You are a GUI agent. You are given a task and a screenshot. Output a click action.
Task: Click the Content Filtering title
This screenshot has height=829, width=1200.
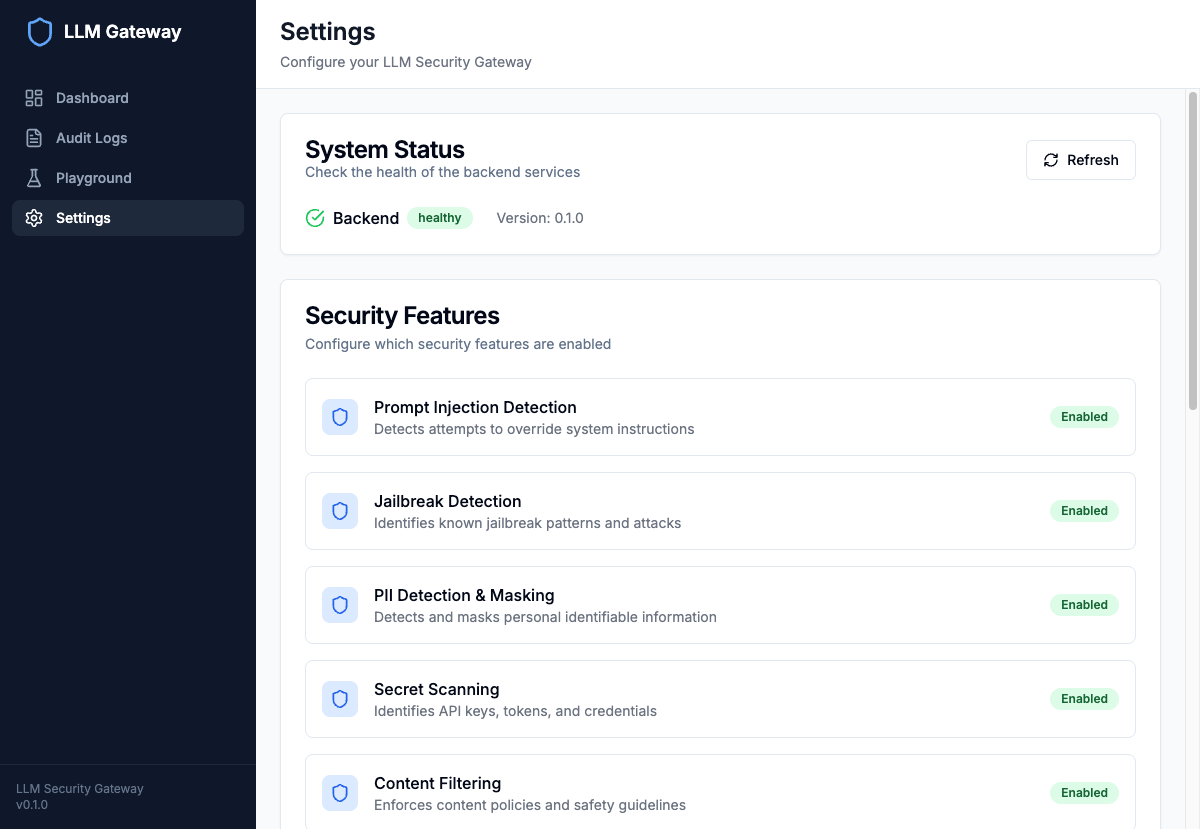438,783
